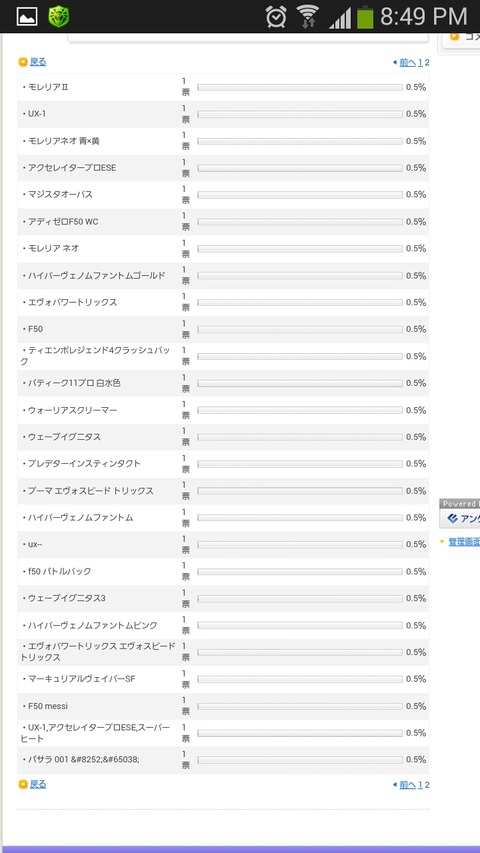
Task: Tap the Wi-Fi status icon
Action: (309, 16)
